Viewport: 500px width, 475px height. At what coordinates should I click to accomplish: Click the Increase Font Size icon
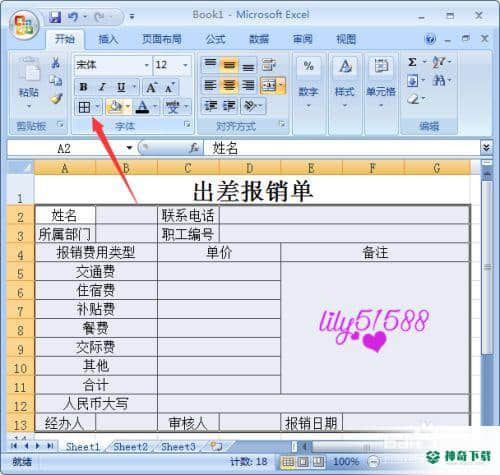[152, 87]
